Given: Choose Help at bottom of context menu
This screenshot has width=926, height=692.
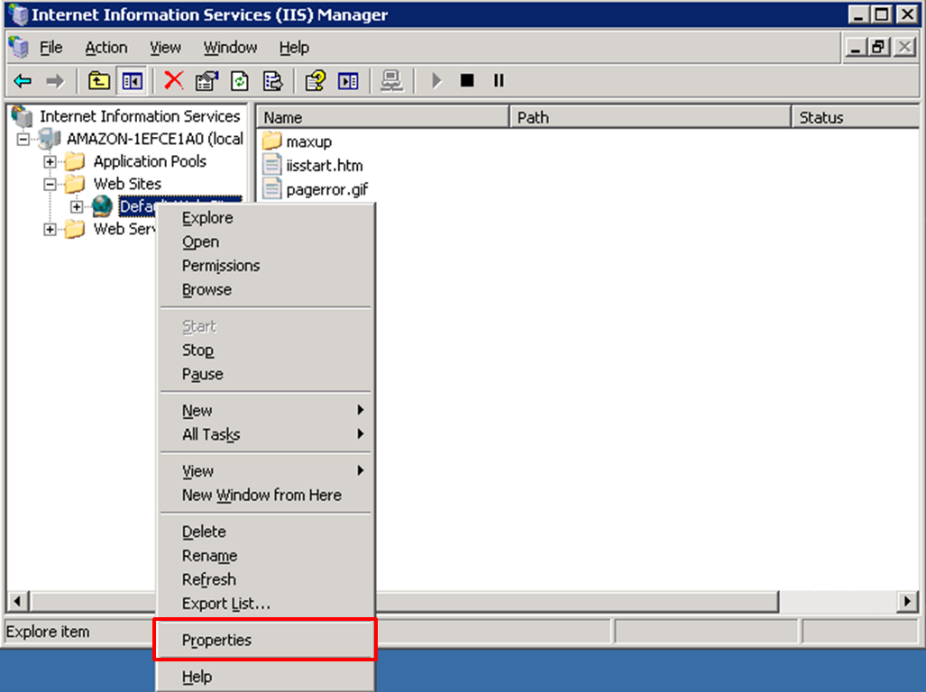Looking at the screenshot, I should 266,677.
